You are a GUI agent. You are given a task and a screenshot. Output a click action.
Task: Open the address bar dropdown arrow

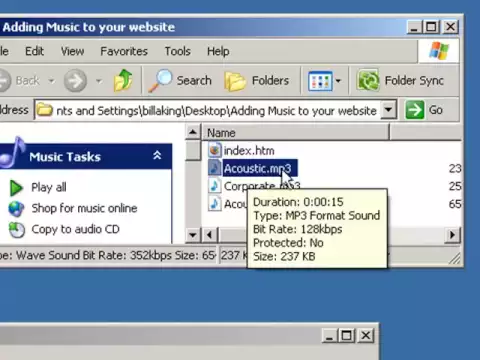[x=388, y=110]
